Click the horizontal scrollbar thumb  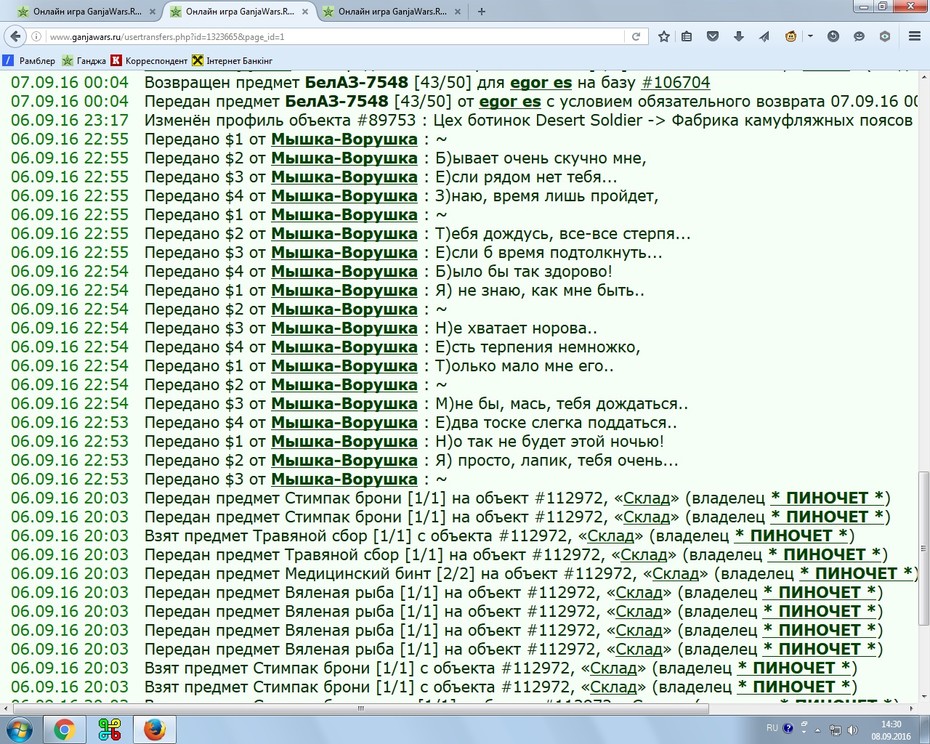click(x=361, y=708)
